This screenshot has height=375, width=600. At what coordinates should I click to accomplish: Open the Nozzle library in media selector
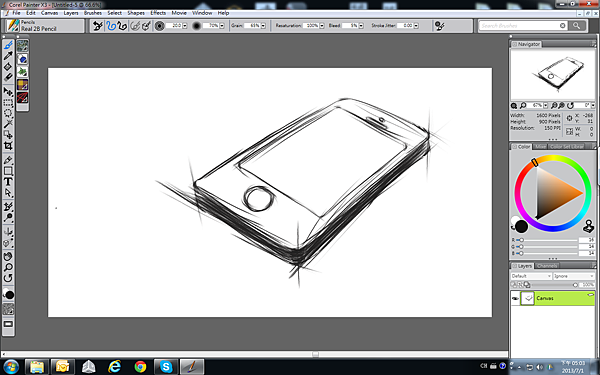click(x=23, y=72)
